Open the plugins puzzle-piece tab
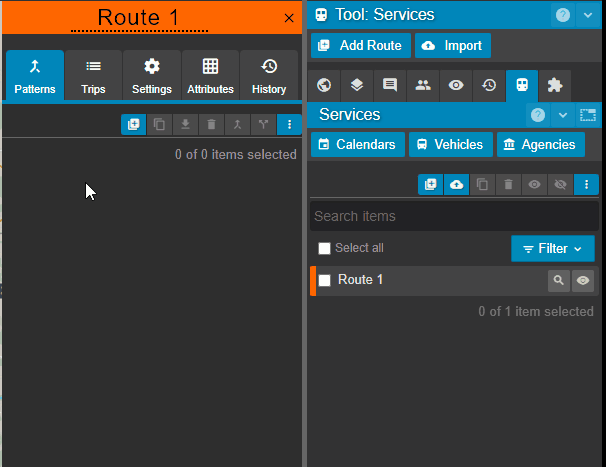Image resolution: width=606 pixels, height=467 pixels. (x=554, y=85)
